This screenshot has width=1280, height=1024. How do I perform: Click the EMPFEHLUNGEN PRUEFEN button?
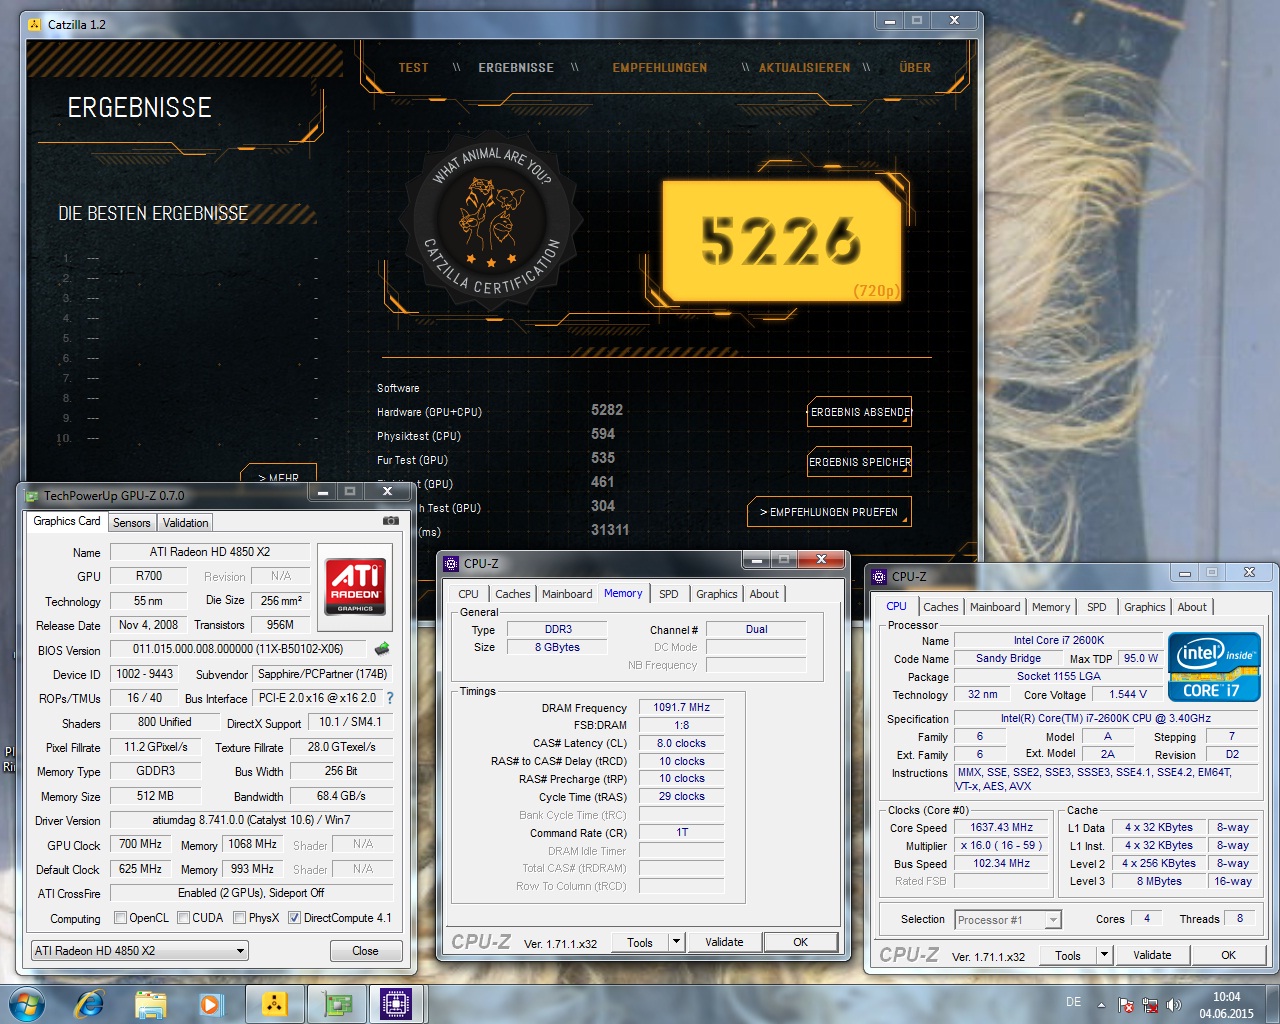[829, 512]
